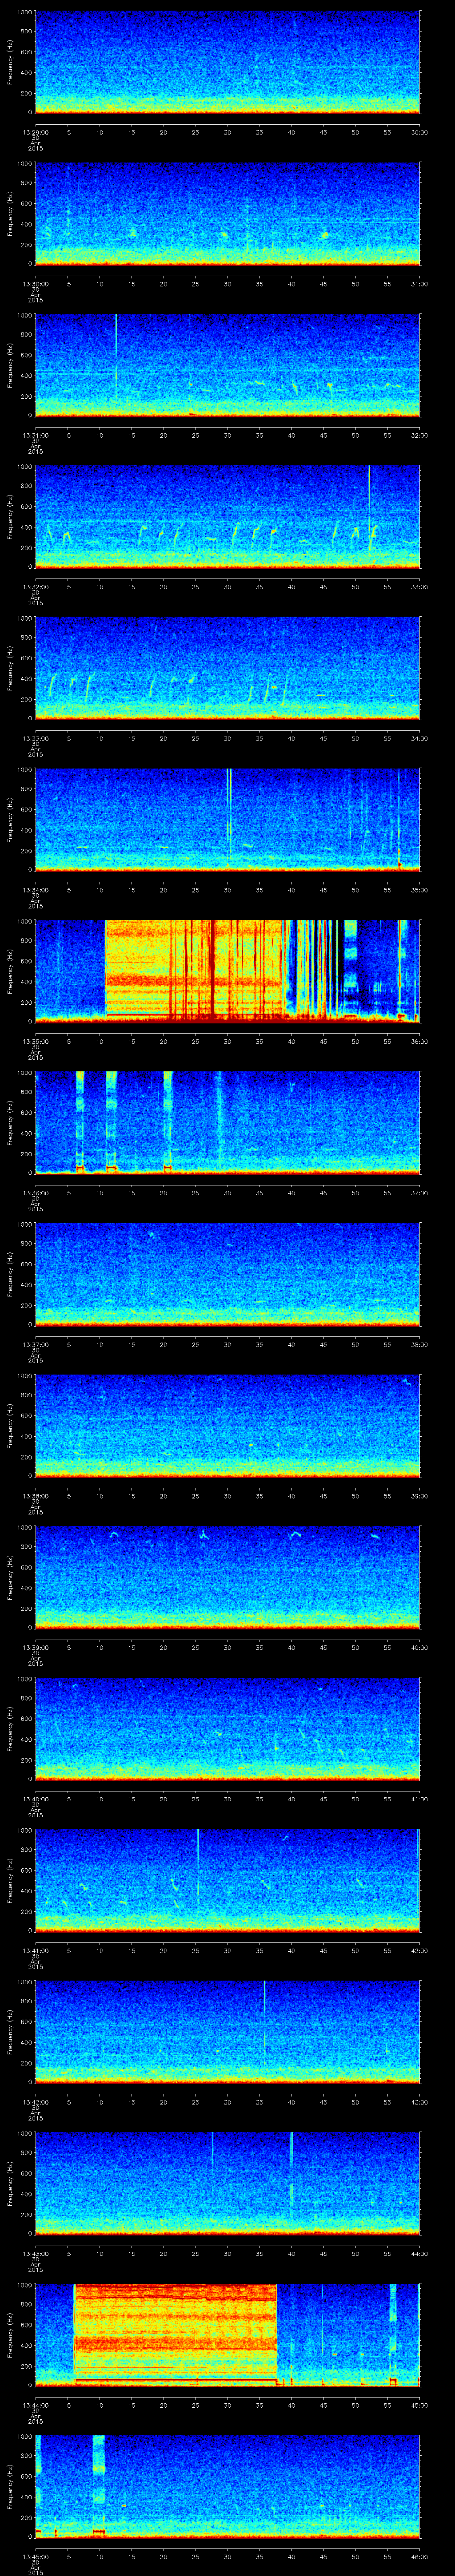Click the spectrogram panel starting at 13:38:00
Screen dimensions: 455x2576
coord(227,1426)
